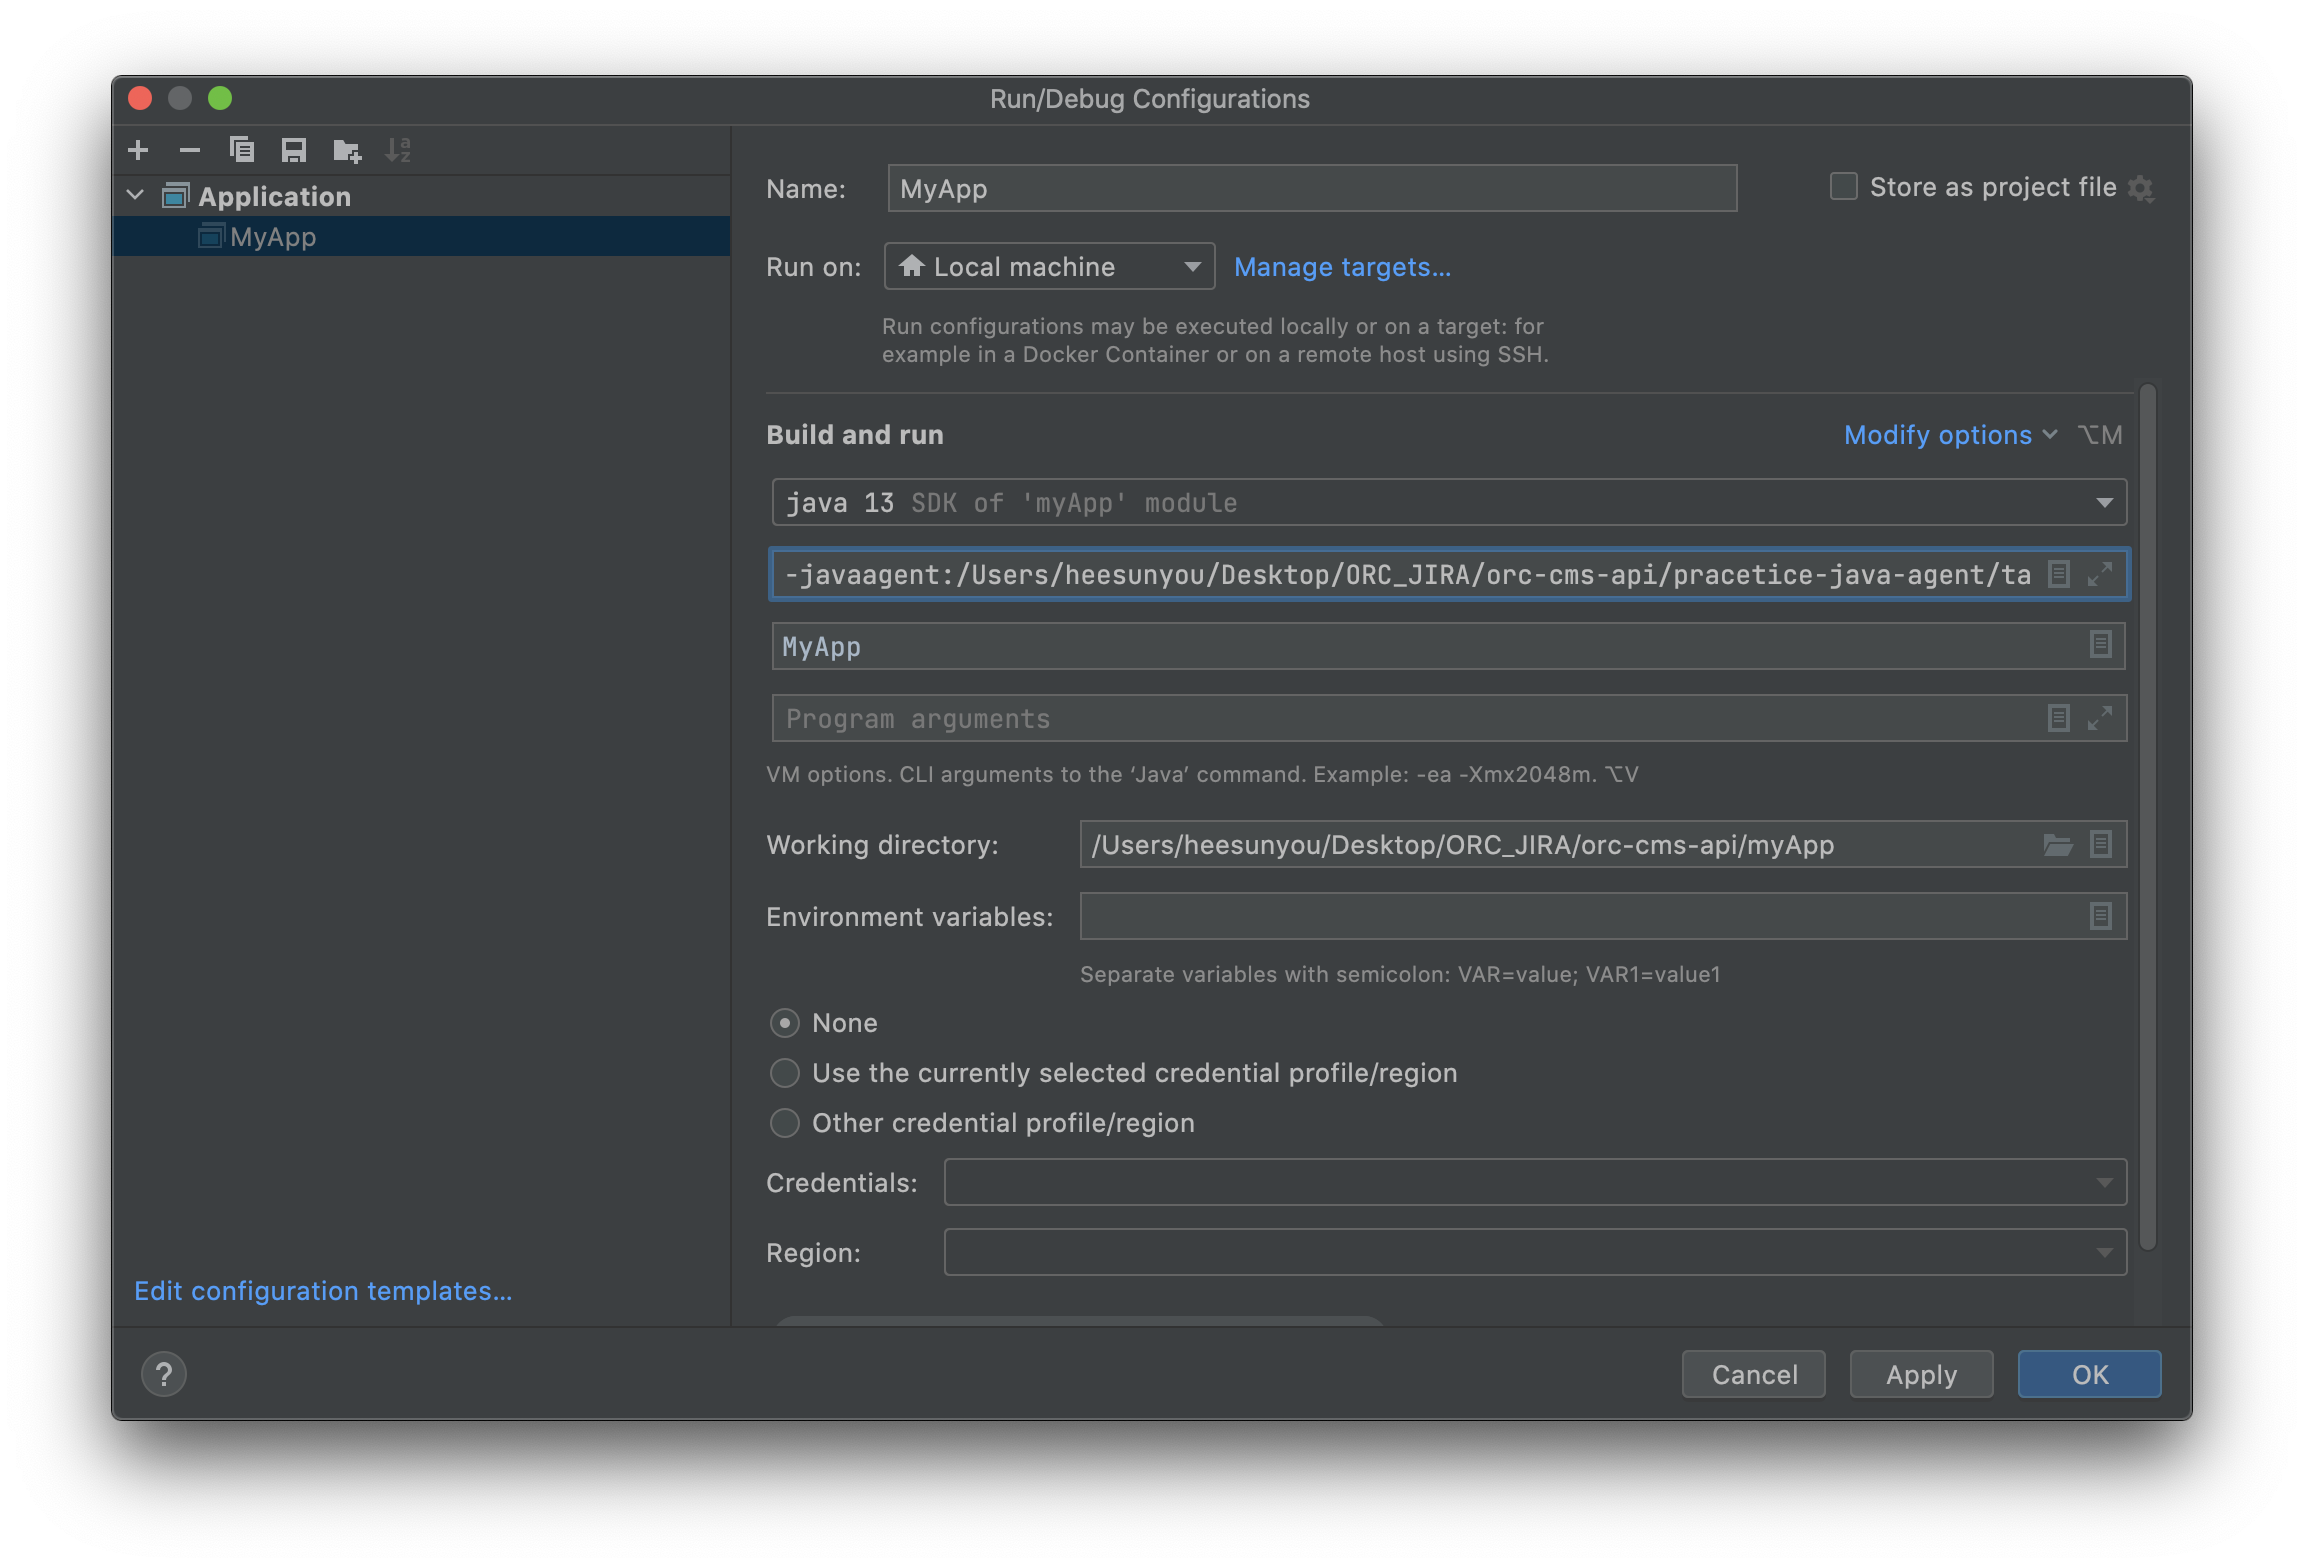Open the java 13 SDK module dropdown

(1448, 502)
